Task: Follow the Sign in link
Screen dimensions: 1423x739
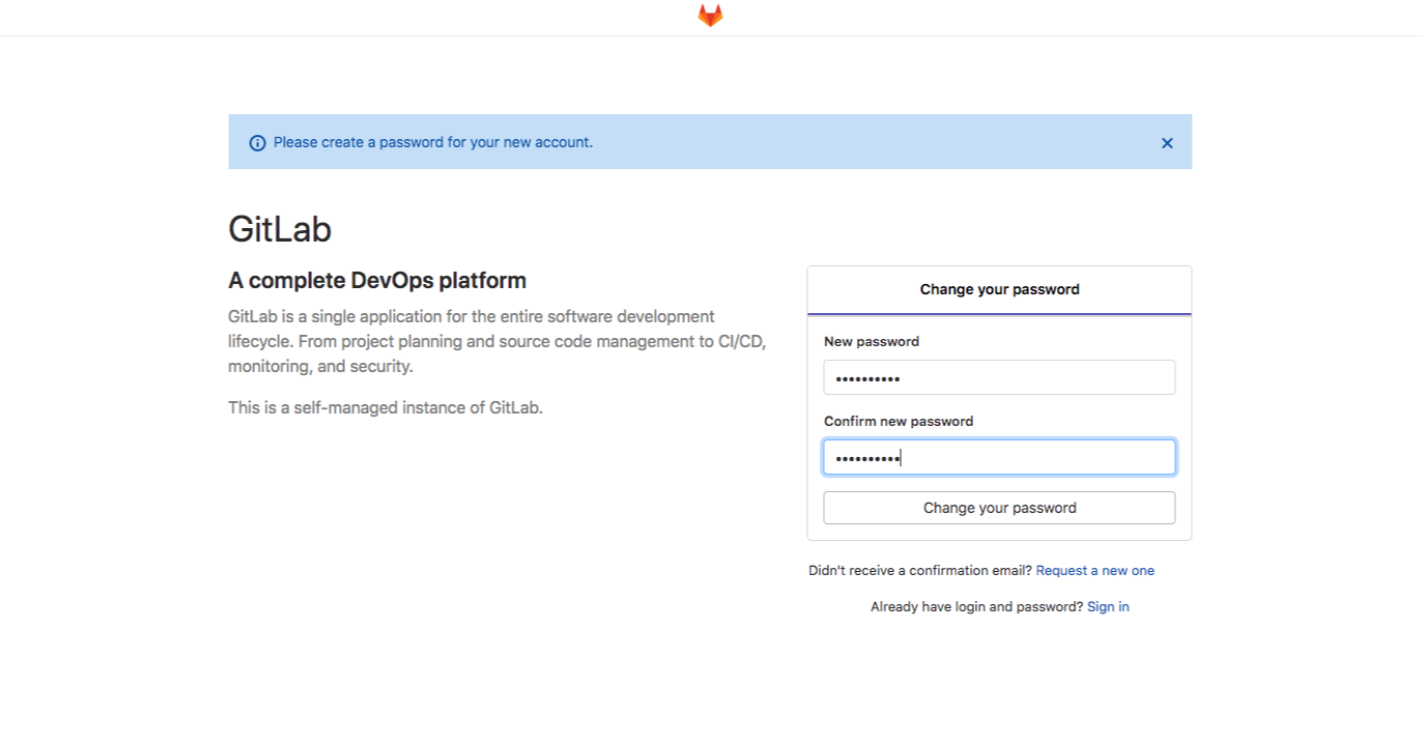Action: pyautogui.click(x=1108, y=607)
